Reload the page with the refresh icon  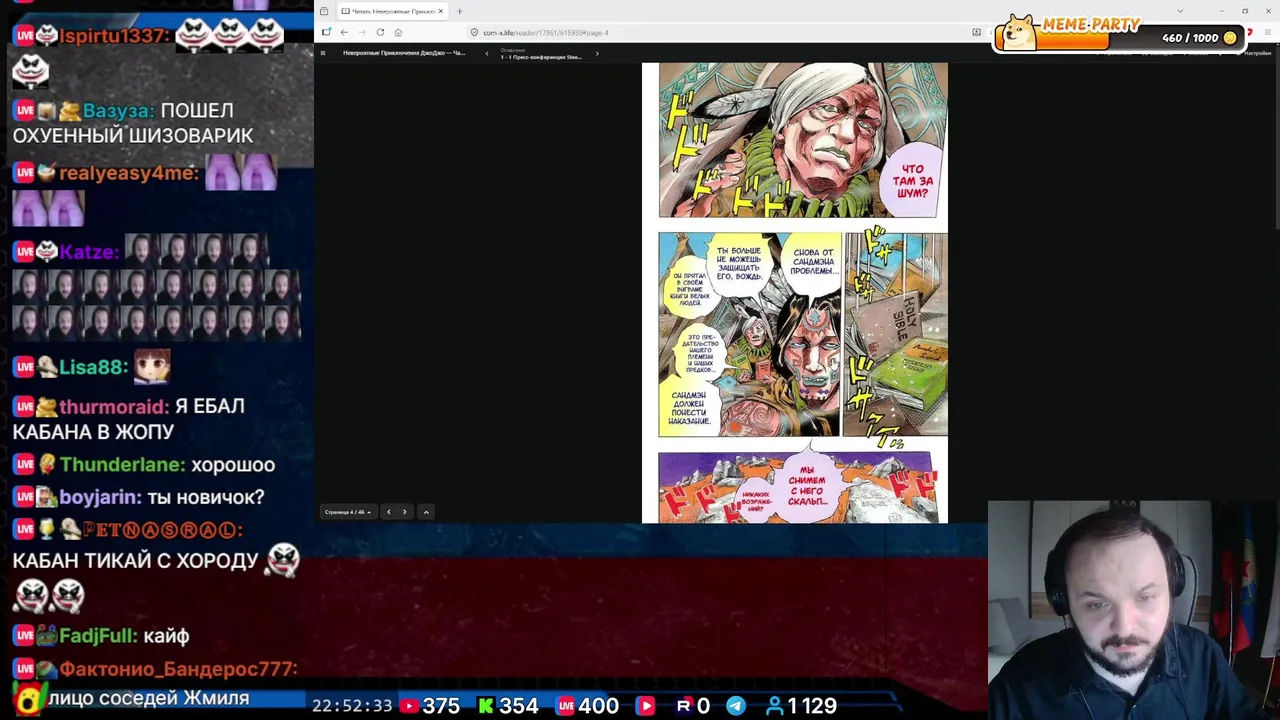click(380, 32)
